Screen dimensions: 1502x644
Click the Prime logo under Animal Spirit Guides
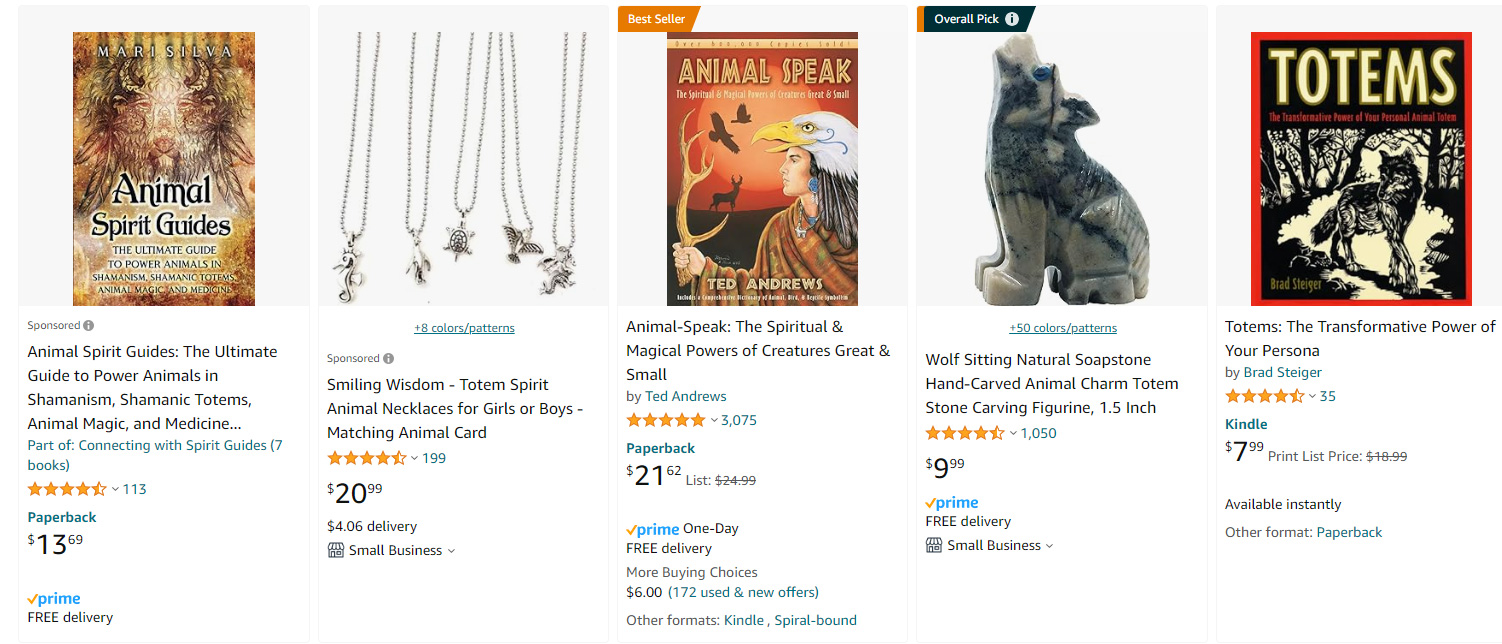tap(54, 599)
